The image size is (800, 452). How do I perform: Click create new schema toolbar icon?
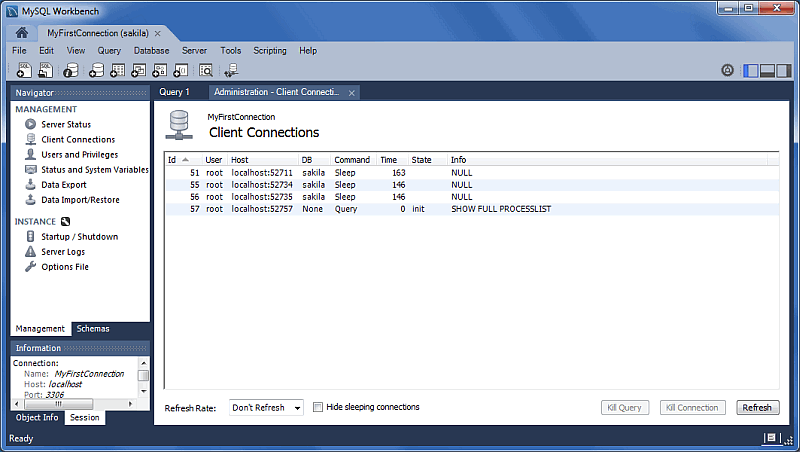pos(96,70)
